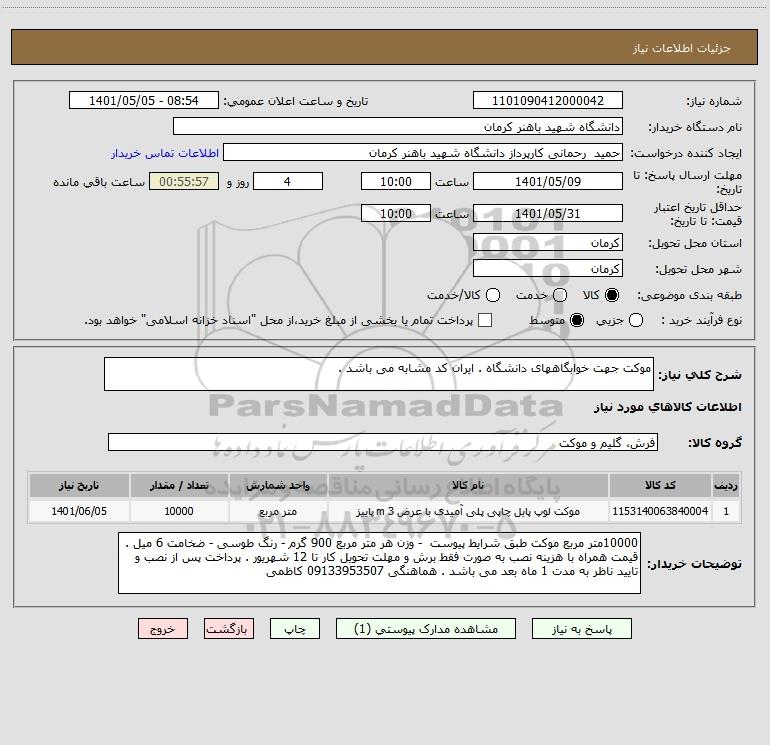Click the واحد شمارش column header
The height and width of the screenshot is (745, 770).
pos(278,485)
